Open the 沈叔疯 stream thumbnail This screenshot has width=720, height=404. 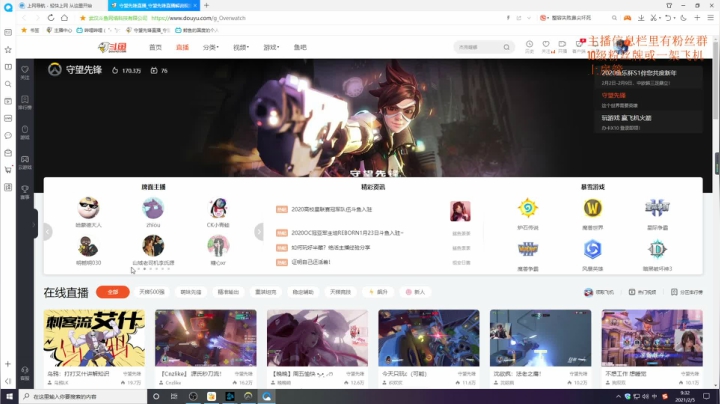540,338
